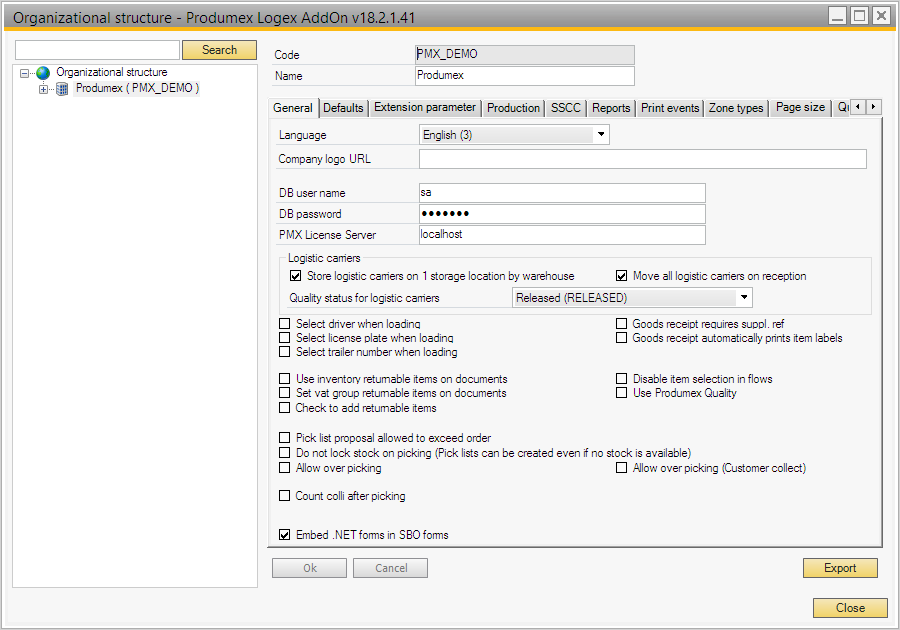Minimize the Organizational structure window

(837, 15)
